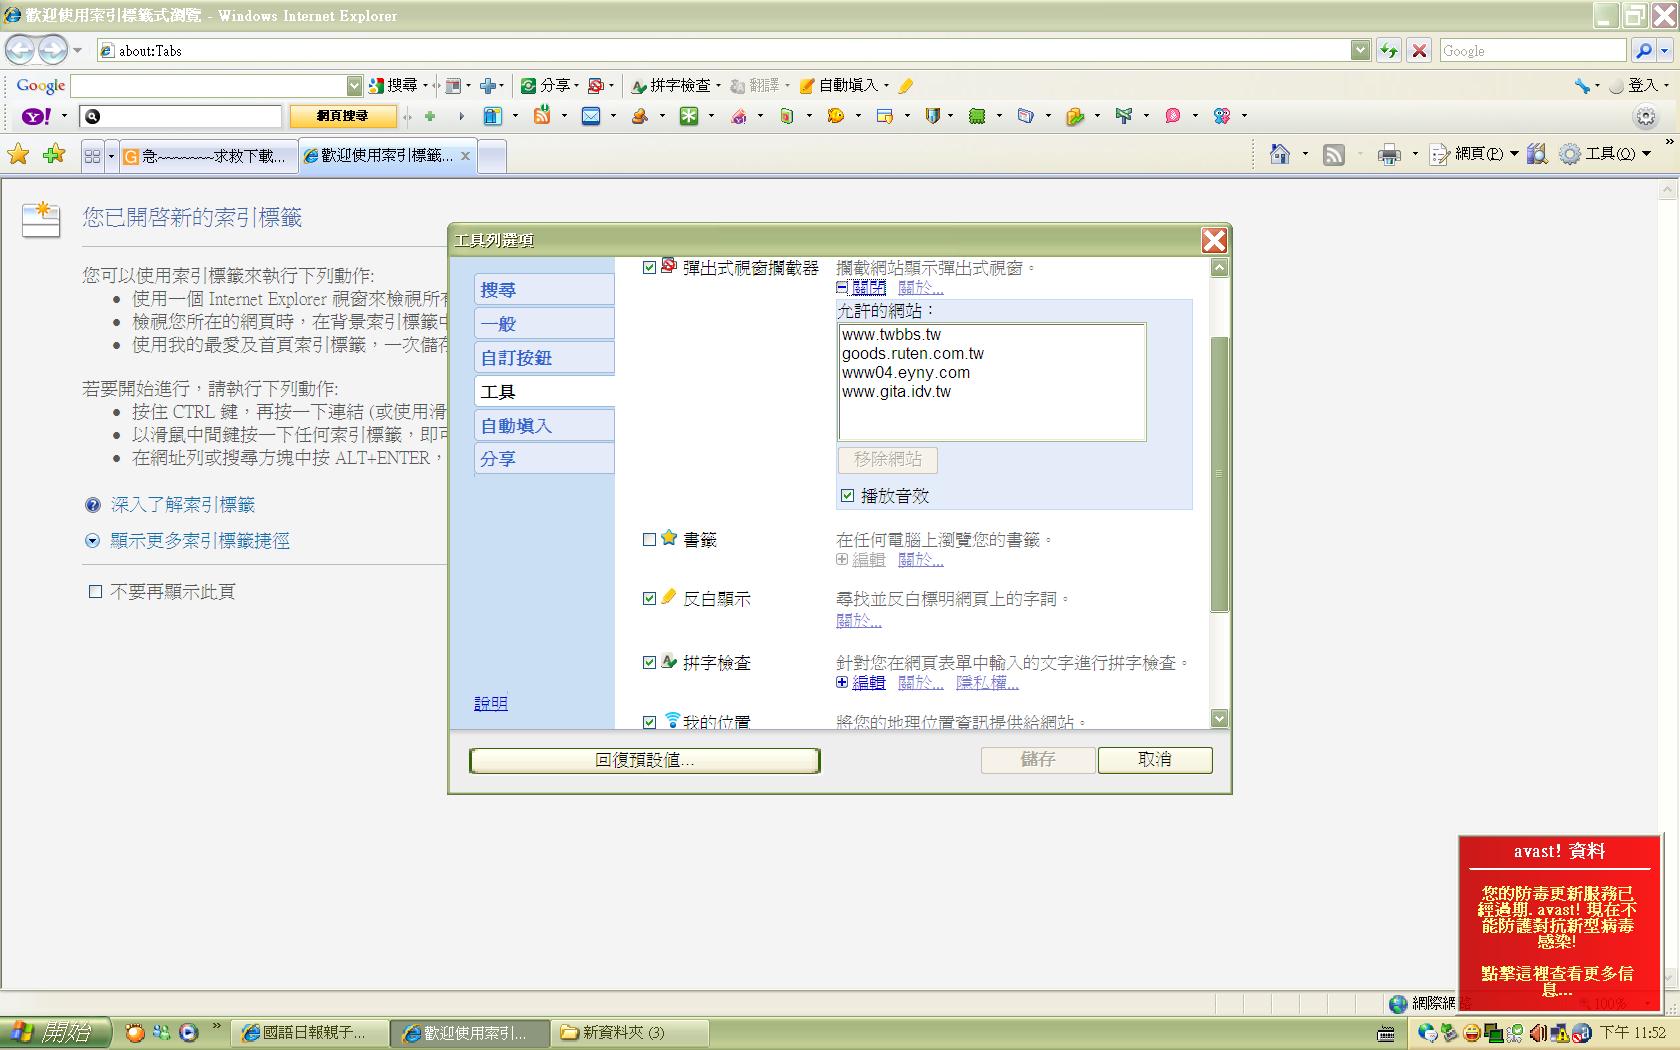This screenshot has height=1050, width=1680.
Task: Click Yahoo toolbar search input field
Action: pos(181,116)
